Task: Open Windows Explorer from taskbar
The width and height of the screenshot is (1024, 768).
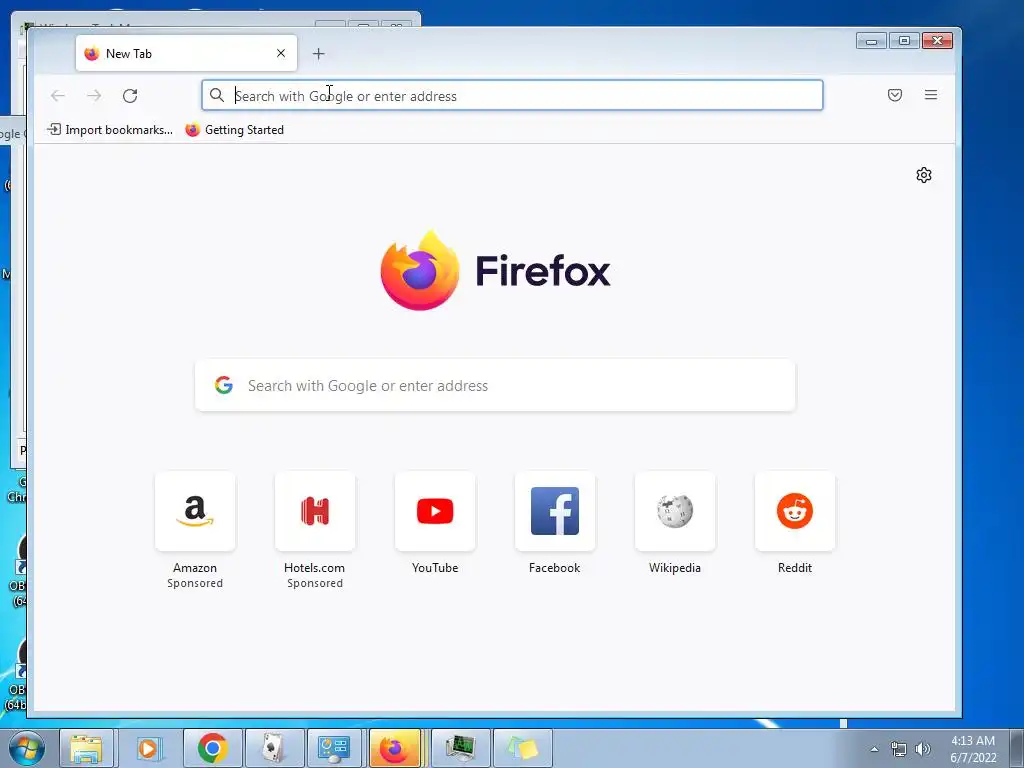Action: (86, 748)
